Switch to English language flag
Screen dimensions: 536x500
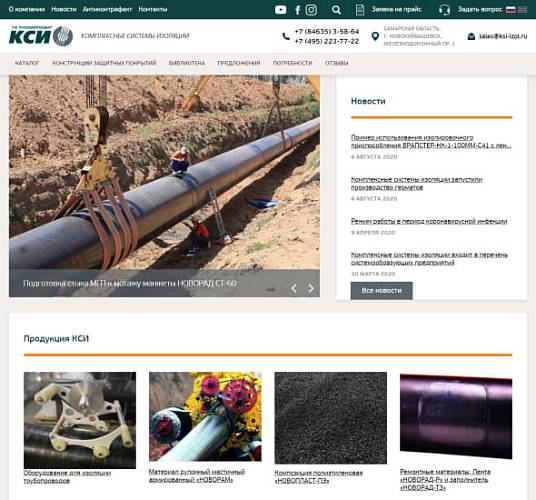click(x=522, y=10)
